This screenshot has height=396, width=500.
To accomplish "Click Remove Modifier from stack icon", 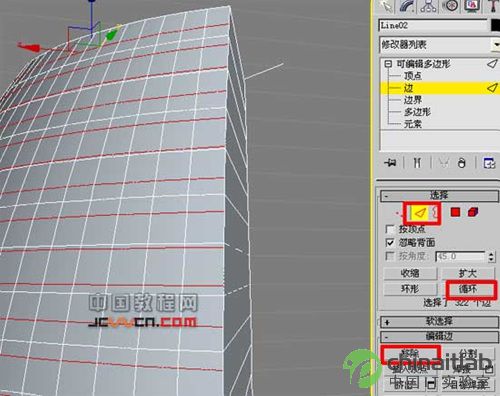I will pyautogui.click(x=462, y=163).
